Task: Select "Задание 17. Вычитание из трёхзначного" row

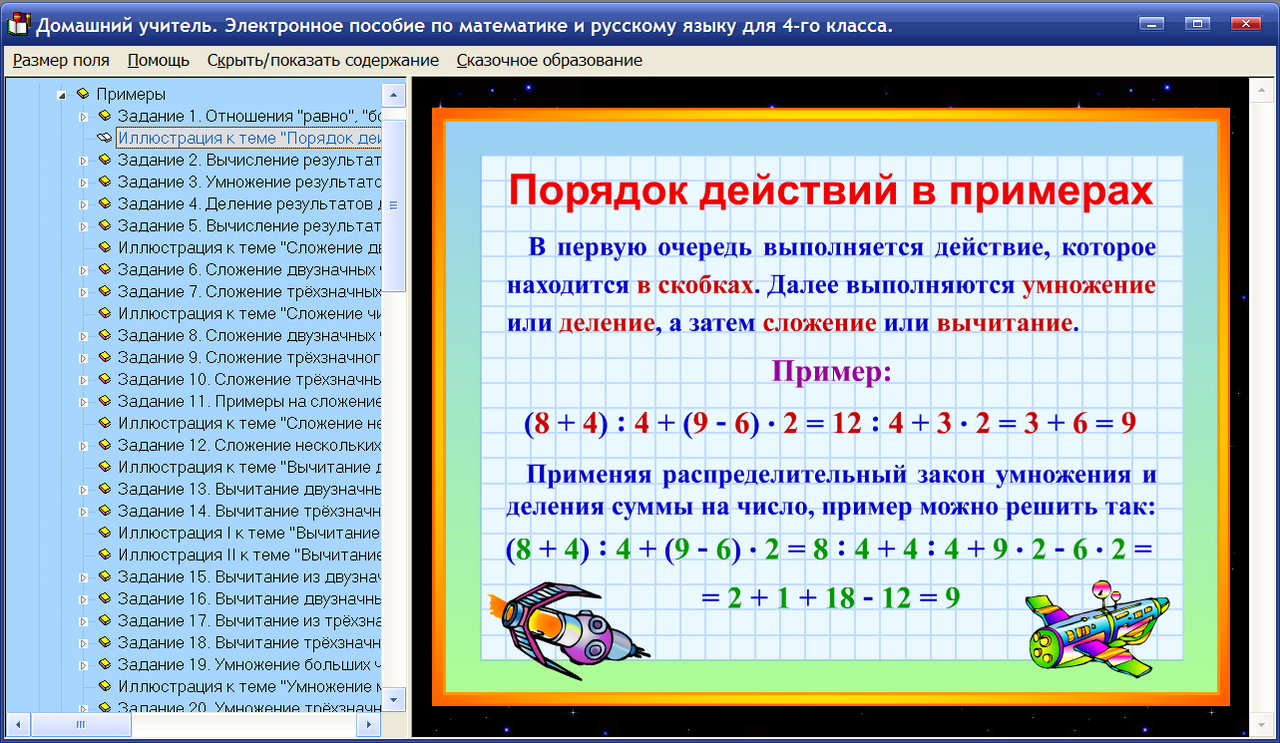Action: click(x=249, y=621)
